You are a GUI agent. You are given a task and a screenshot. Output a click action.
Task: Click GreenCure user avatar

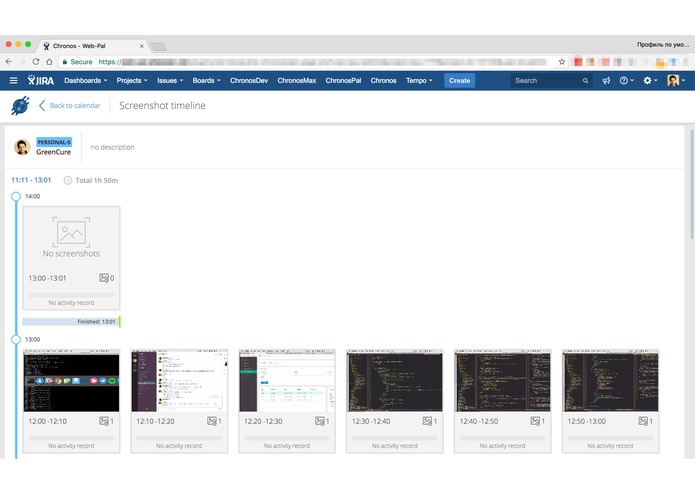22,147
